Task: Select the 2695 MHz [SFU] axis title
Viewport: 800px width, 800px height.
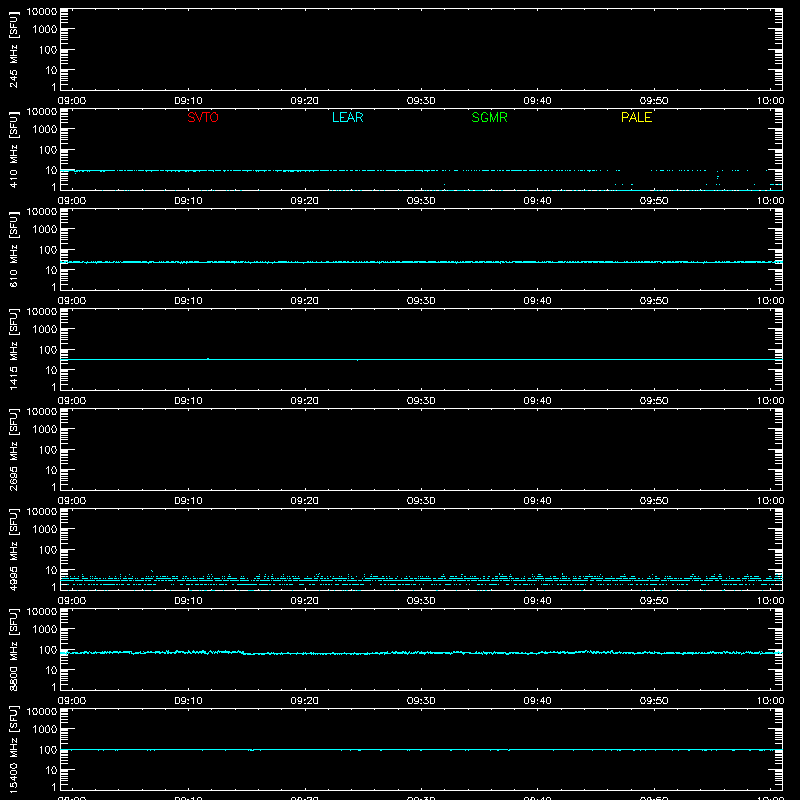Action: (14, 450)
